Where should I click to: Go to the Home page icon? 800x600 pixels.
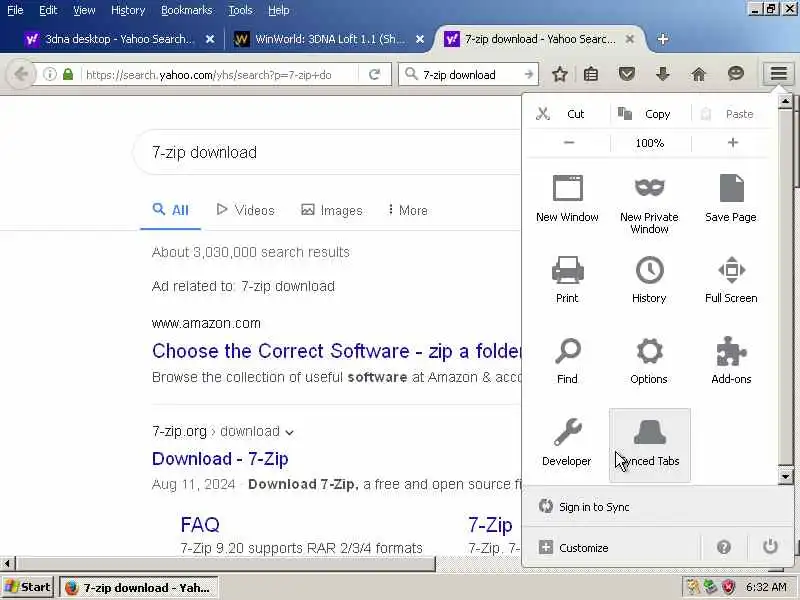[x=698, y=74]
